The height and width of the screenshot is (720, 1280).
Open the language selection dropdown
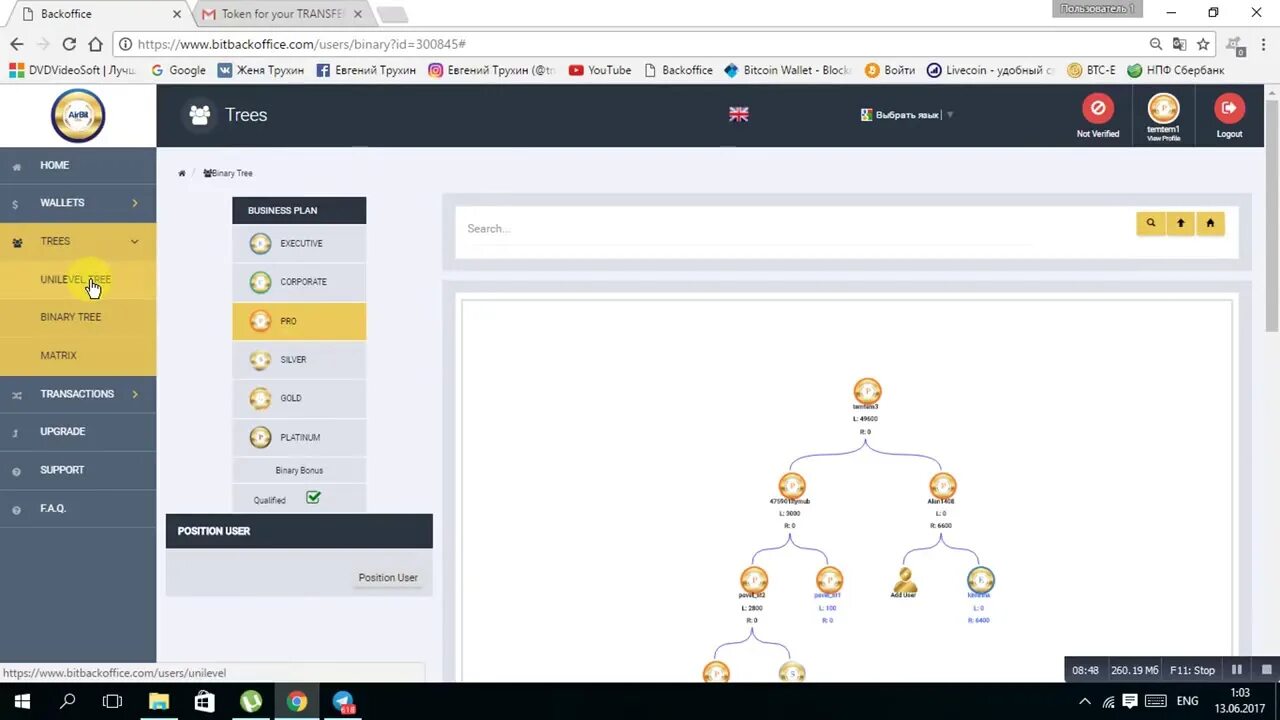[x=907, y=115]
